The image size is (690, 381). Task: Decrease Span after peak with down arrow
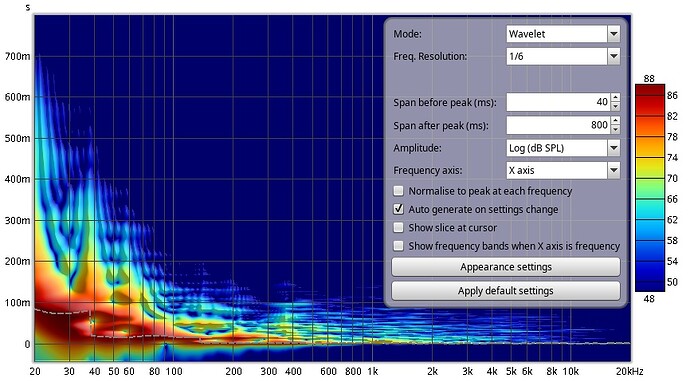click(x=616, y=129)
